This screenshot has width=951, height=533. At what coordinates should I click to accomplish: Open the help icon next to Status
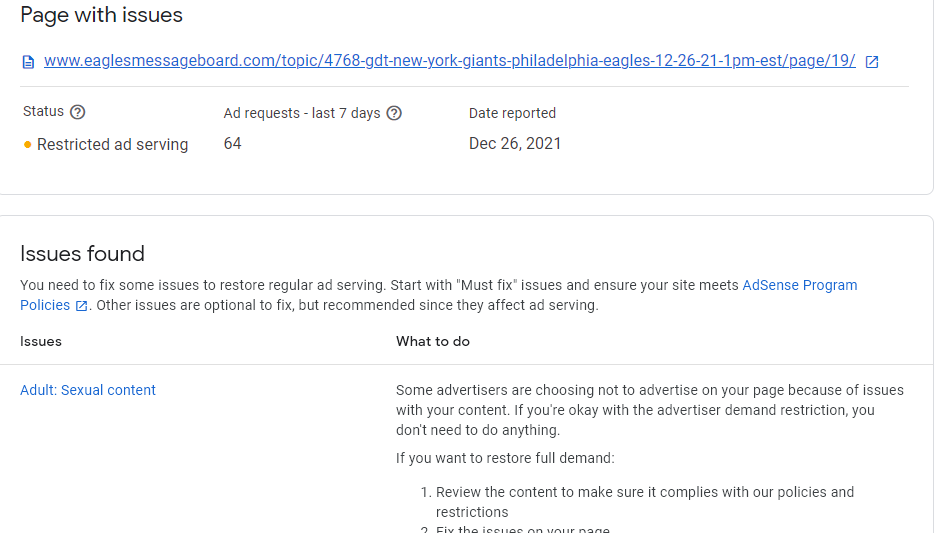pyautogui.click(x=78, y=112)
